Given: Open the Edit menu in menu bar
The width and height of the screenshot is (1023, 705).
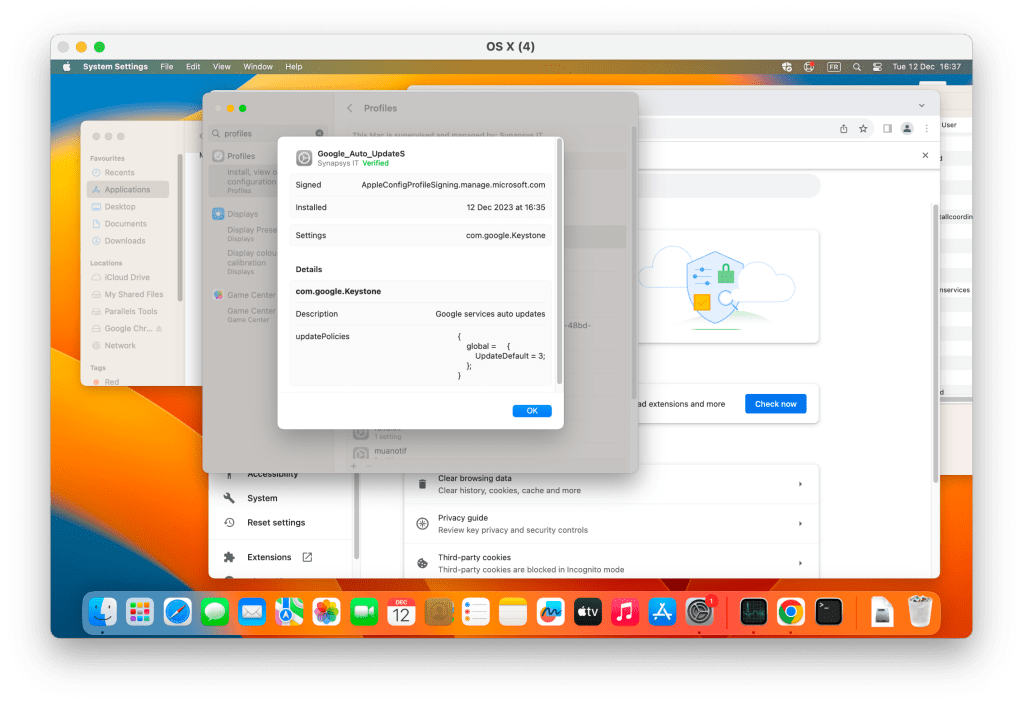Looking at the screenshot, I should pos(193,67).
